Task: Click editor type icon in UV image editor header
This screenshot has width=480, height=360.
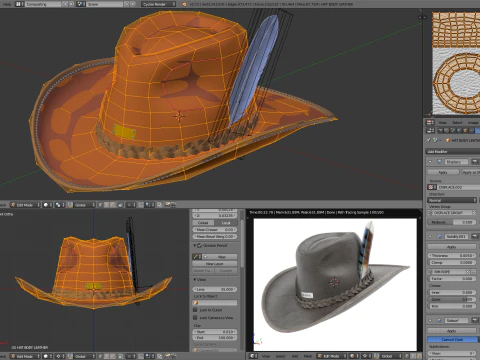Action: tap(431, 123)
